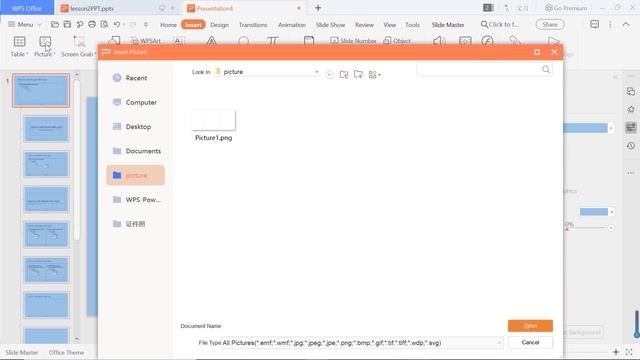The image size is (640, 360).
Task: Click the back navigation icon in dialog toolbar
Action: 329,75
